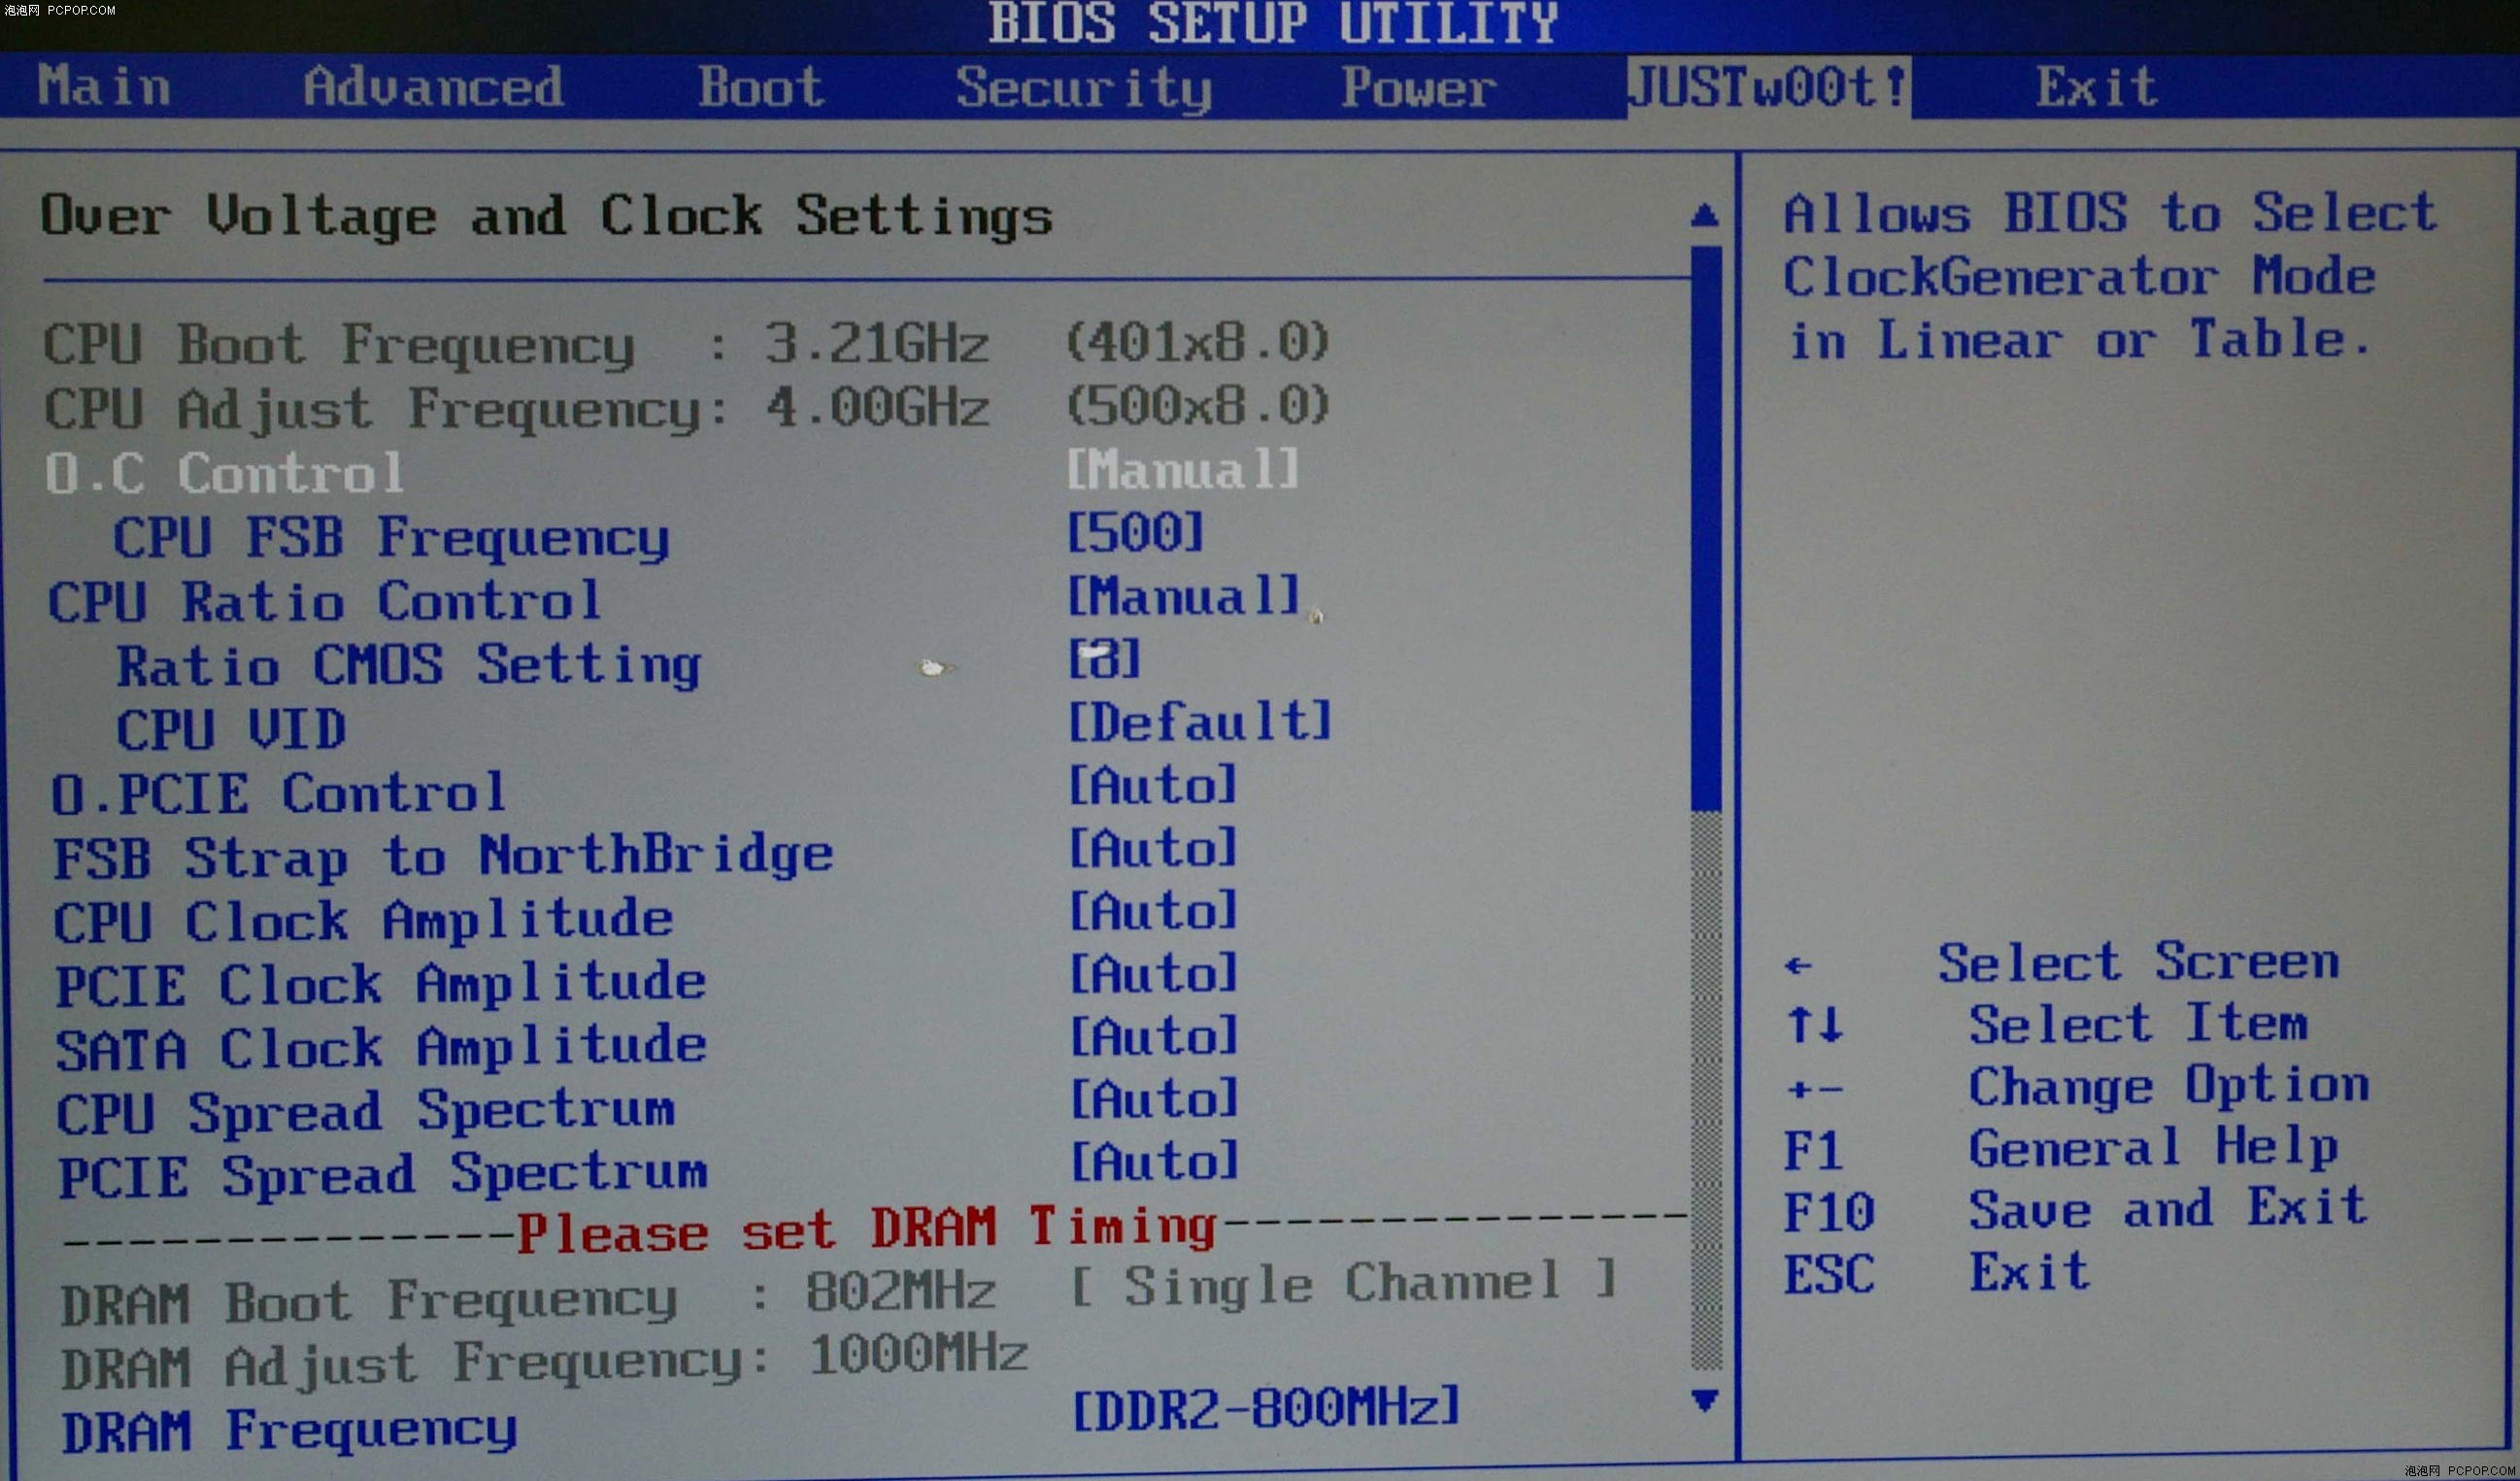The height and width of the screenshot is (1481, 2520).
Task: Switch to the Advanced tab
Action: [433, 87]
